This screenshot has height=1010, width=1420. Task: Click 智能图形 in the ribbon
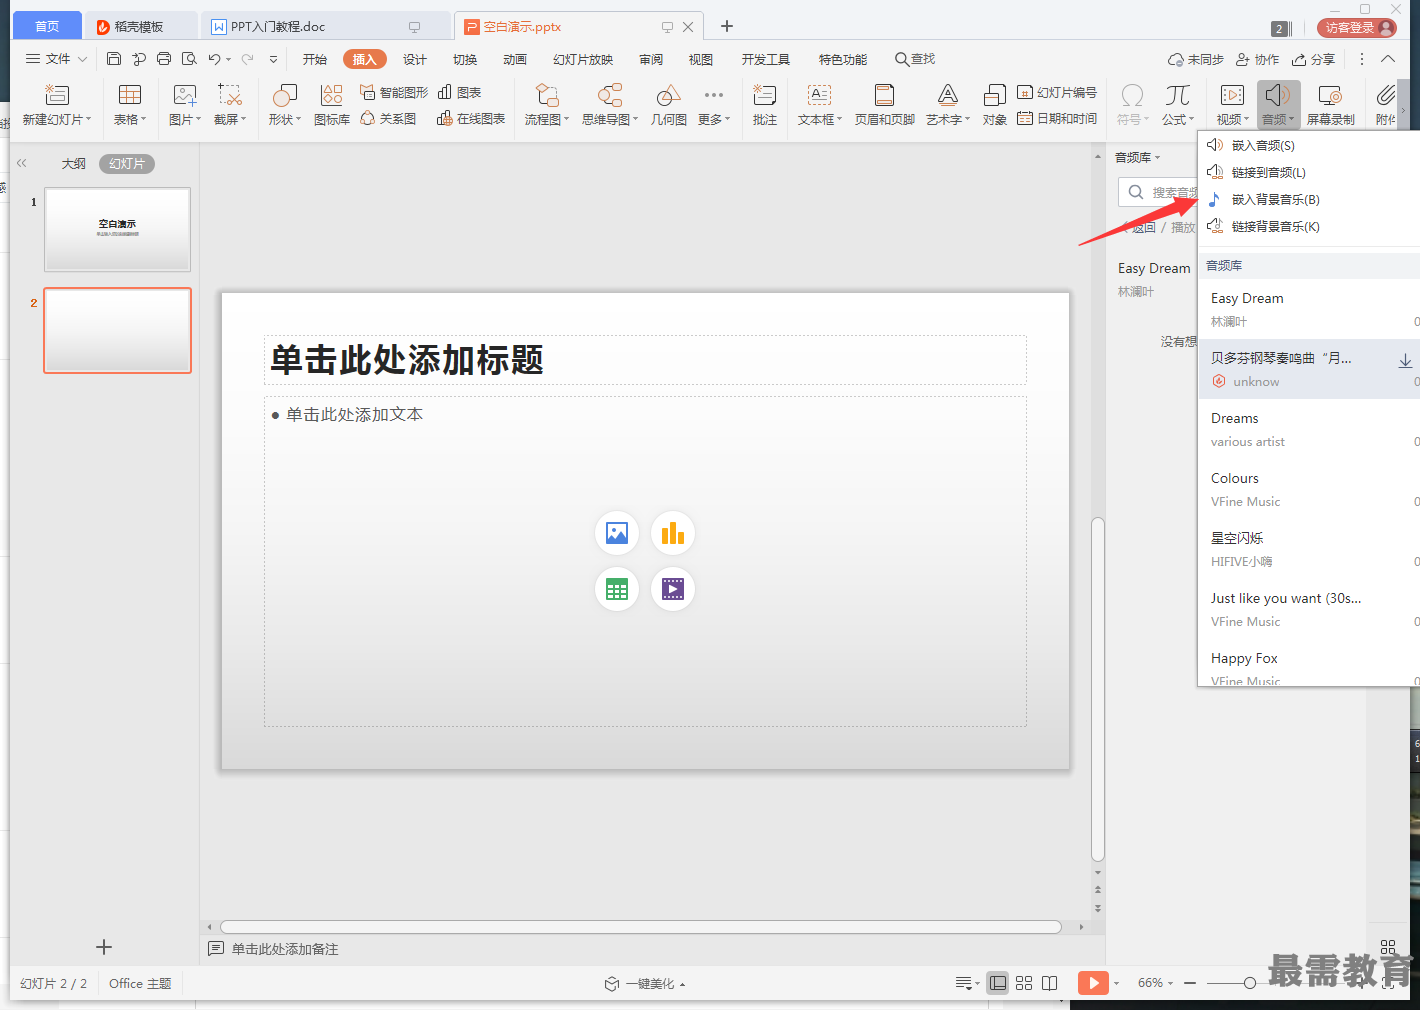(x=394, y=92)
